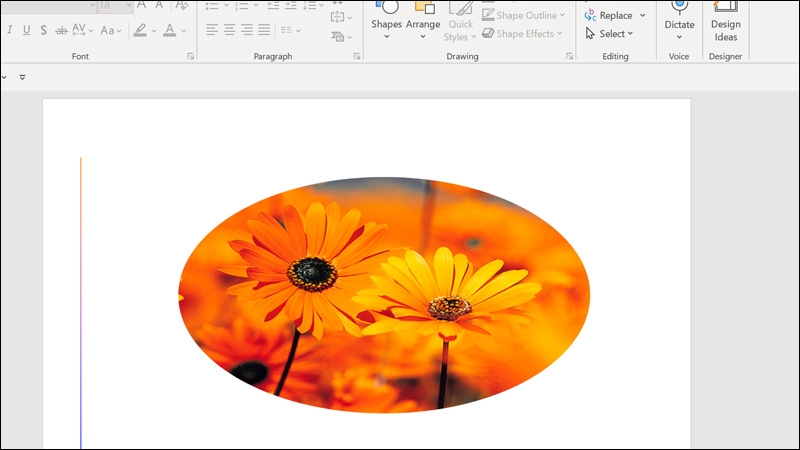The width and height of the screenshot is (800, 450).
Task: Open character spacing dropdown
Action: (83, 31)
